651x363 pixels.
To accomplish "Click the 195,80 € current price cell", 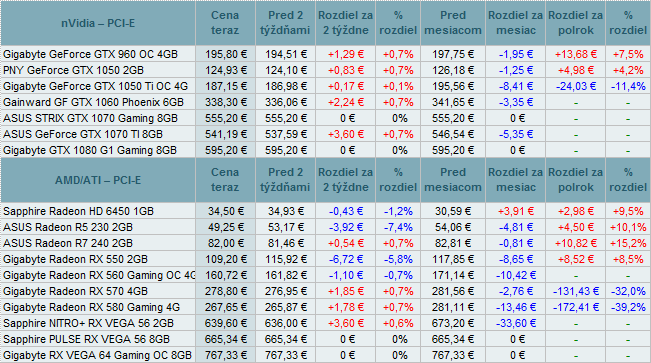I will click(225, 54).
